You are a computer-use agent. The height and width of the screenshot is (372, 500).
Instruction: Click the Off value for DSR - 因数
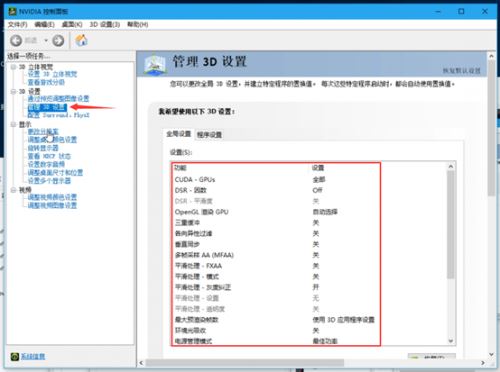click(317, 190)
